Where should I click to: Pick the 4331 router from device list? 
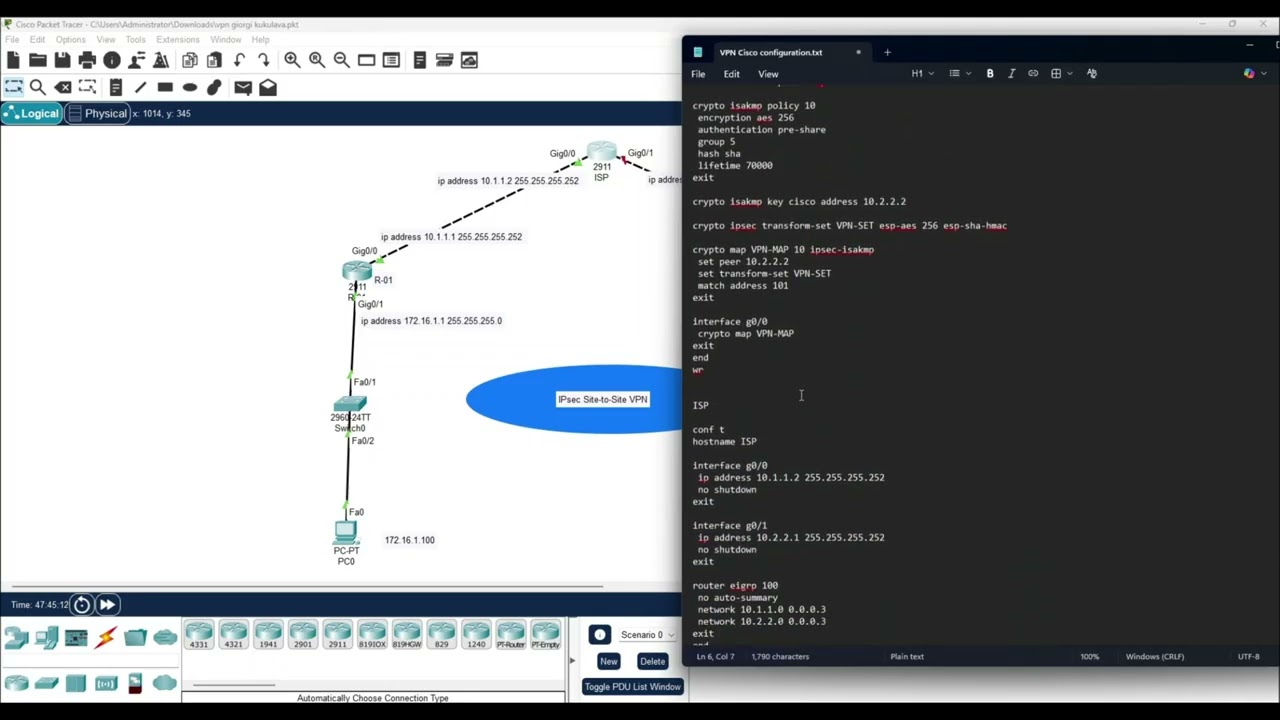point(199,636)
